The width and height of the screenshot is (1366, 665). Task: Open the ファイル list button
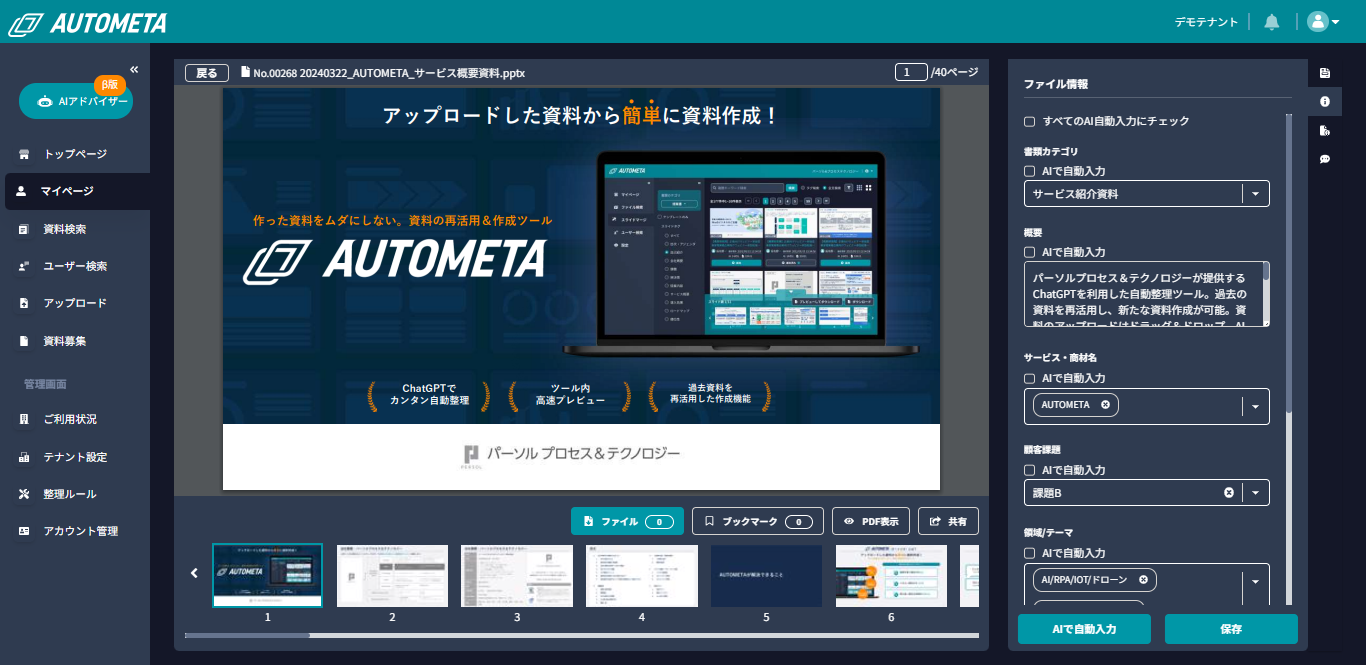pos(627,521)
